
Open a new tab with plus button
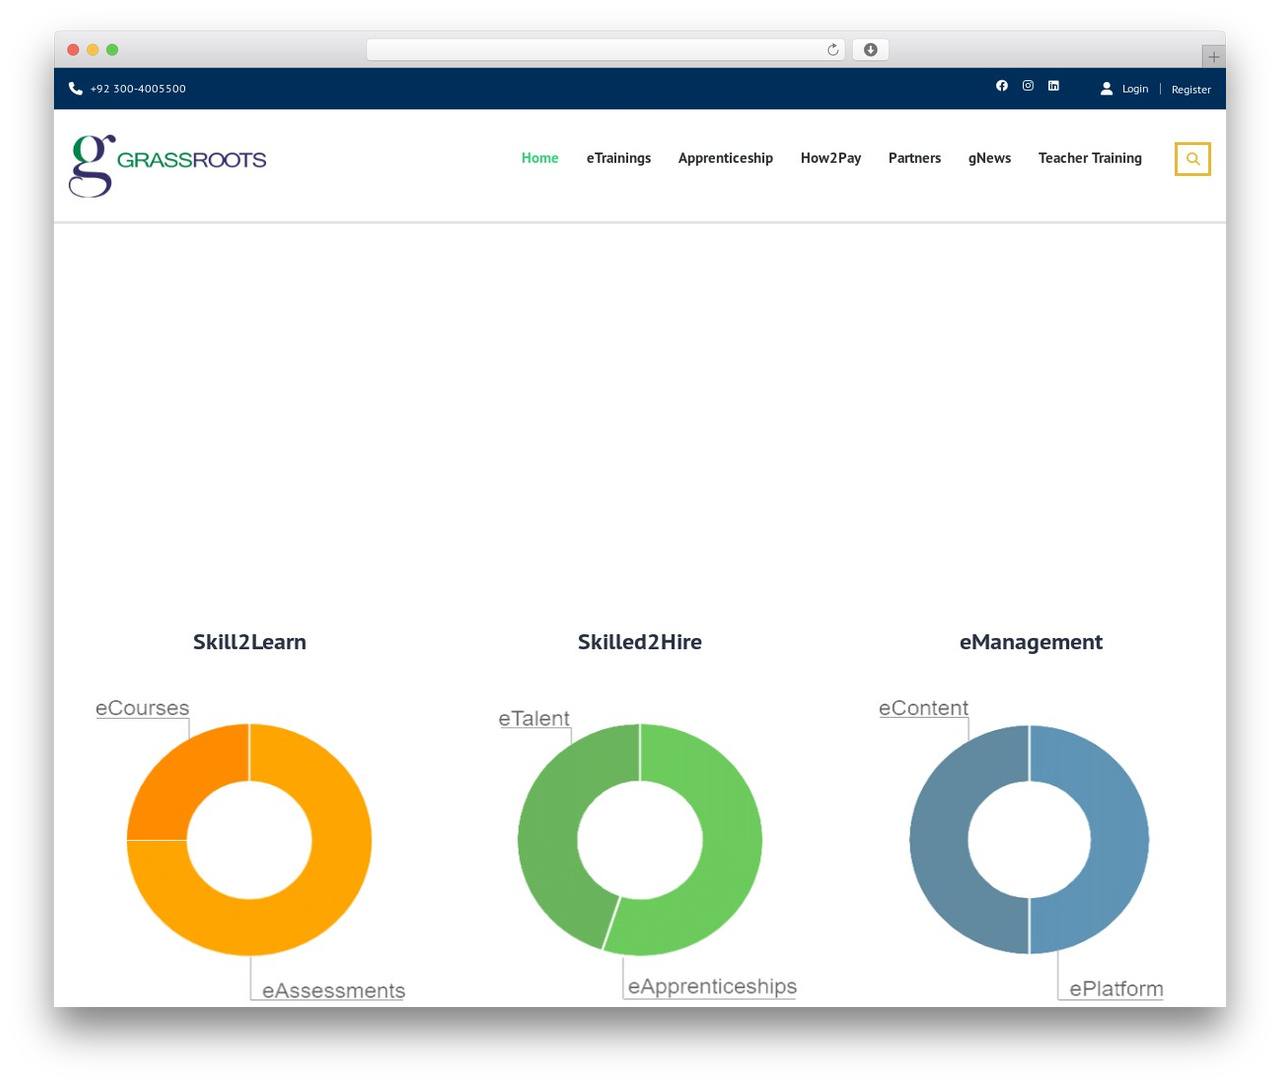tap(1213, 57)
